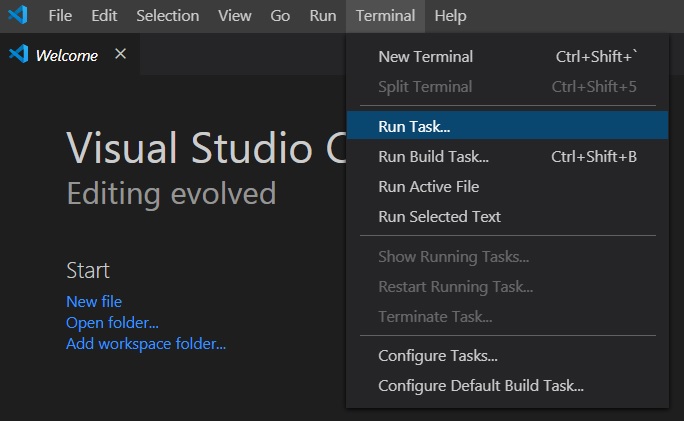Close the Welcome tab
Screen dimensions: 684x421
pyautogui.click(x=120, y=54)
